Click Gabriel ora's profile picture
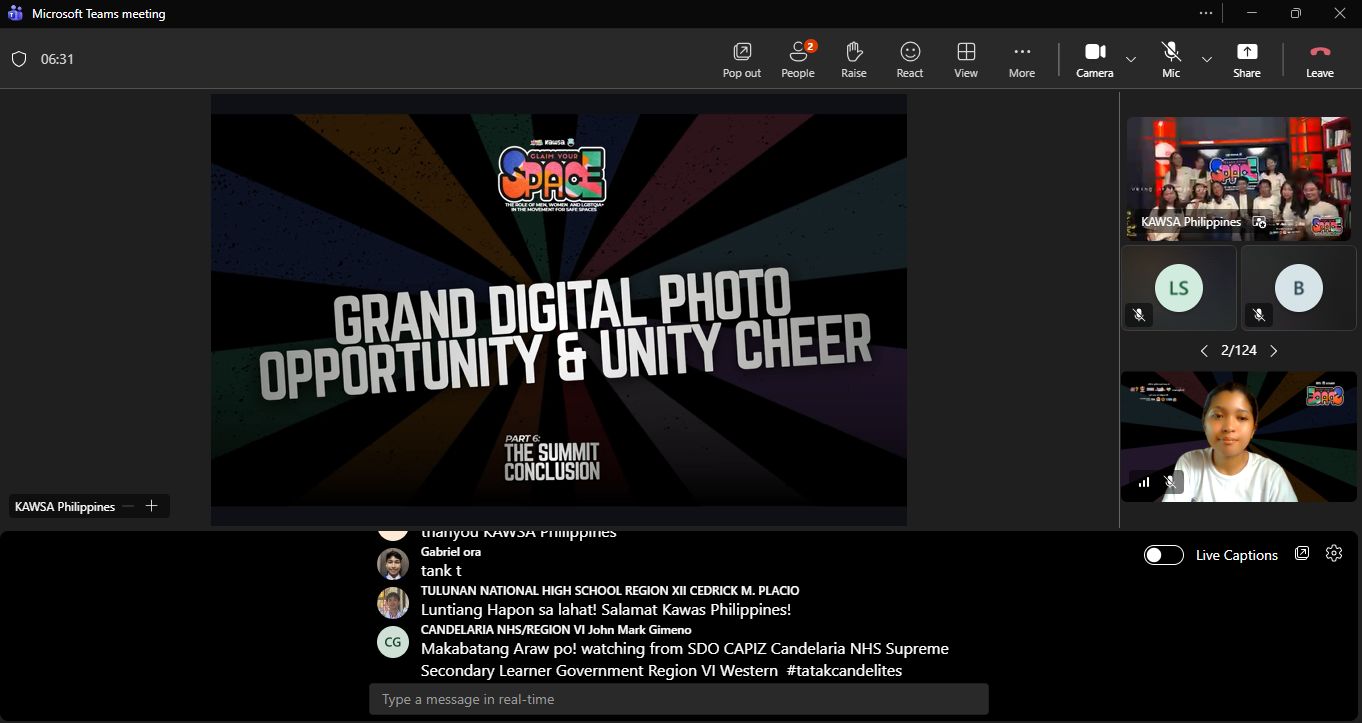 pos(393,564)
